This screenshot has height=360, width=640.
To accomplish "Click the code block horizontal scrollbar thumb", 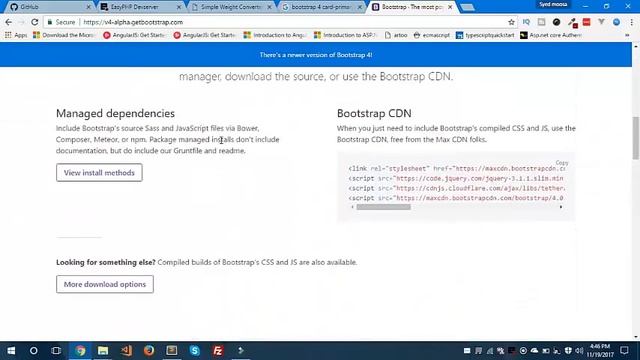I will pyautogui.click(x=383, y=207).
